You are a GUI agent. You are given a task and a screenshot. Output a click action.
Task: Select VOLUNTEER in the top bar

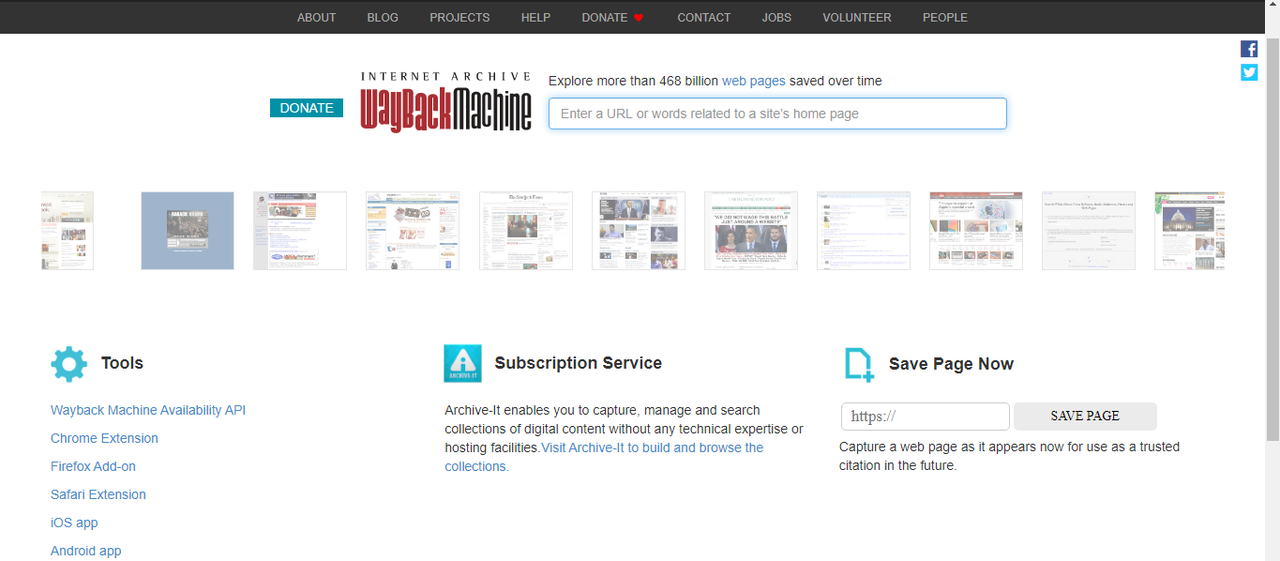(x=856, y=17)
